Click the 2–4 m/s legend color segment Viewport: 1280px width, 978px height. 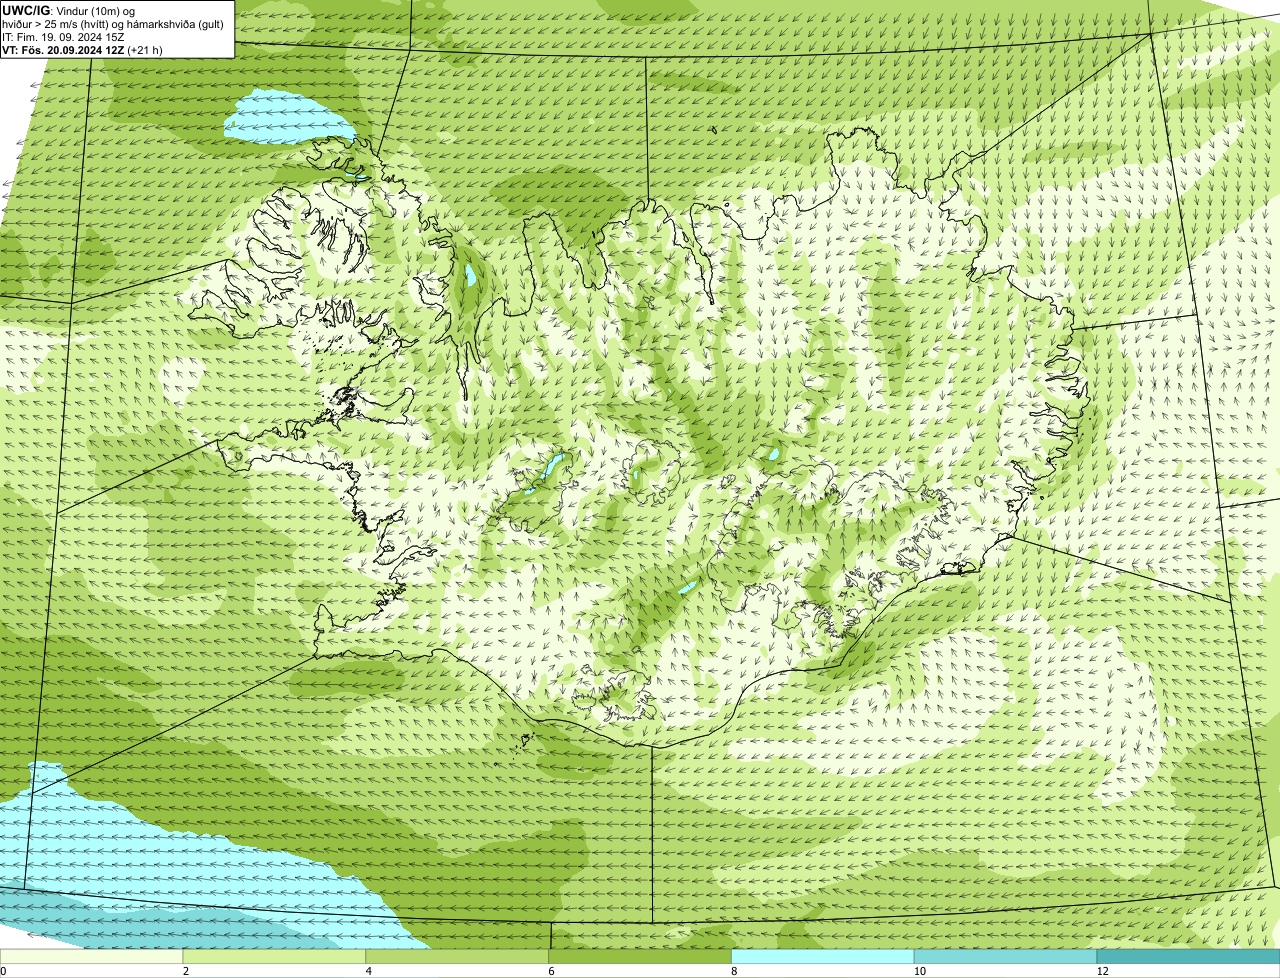(x=275, y=956)
